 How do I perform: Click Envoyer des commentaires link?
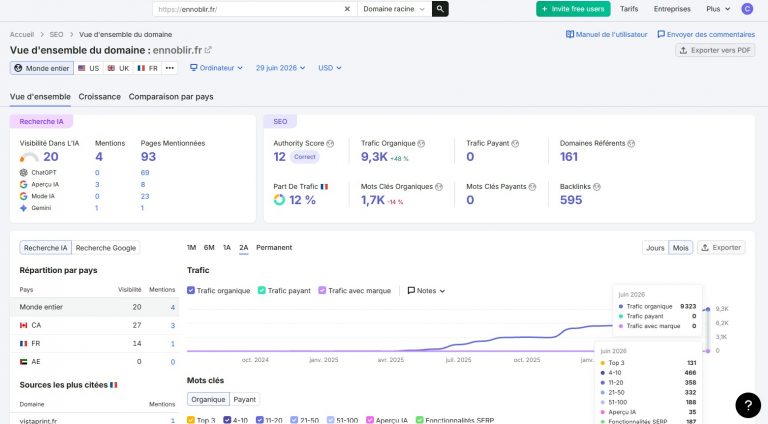pyautogui.click(x=706, y=35)
